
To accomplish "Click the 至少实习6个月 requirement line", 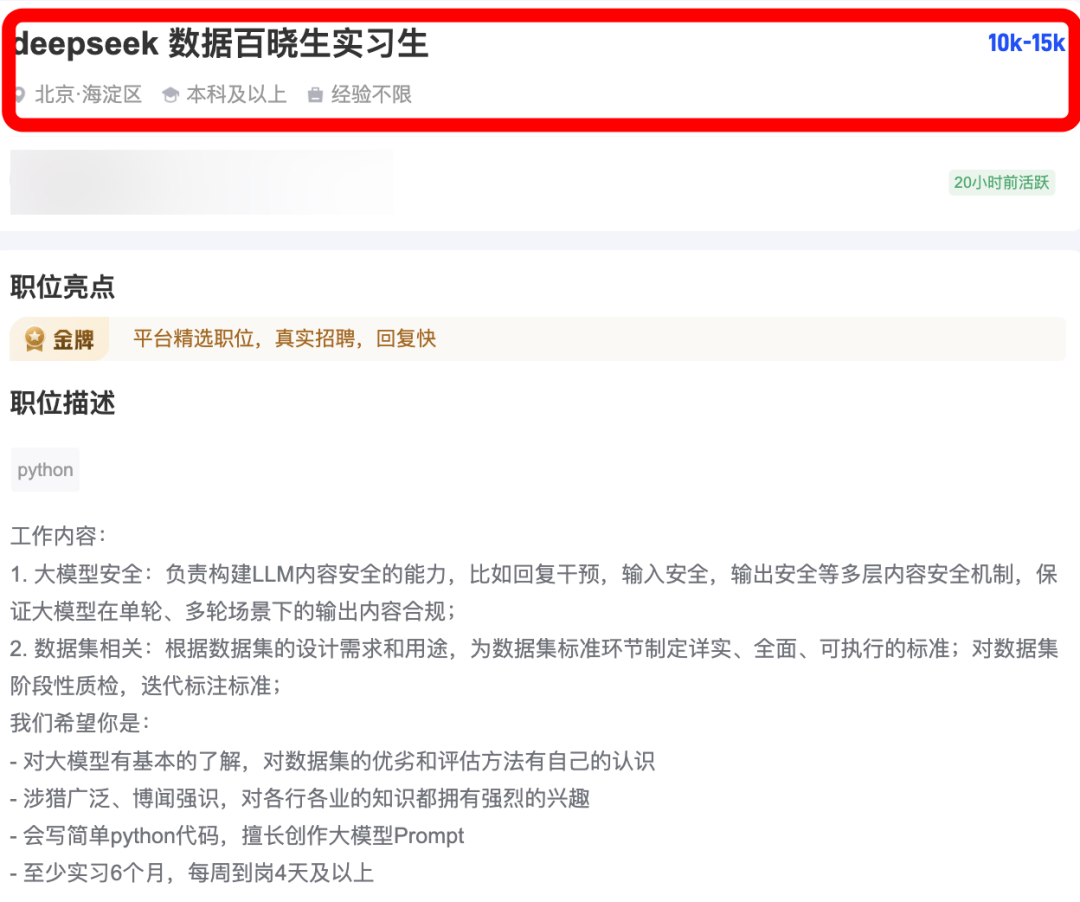I will [191, 873].
